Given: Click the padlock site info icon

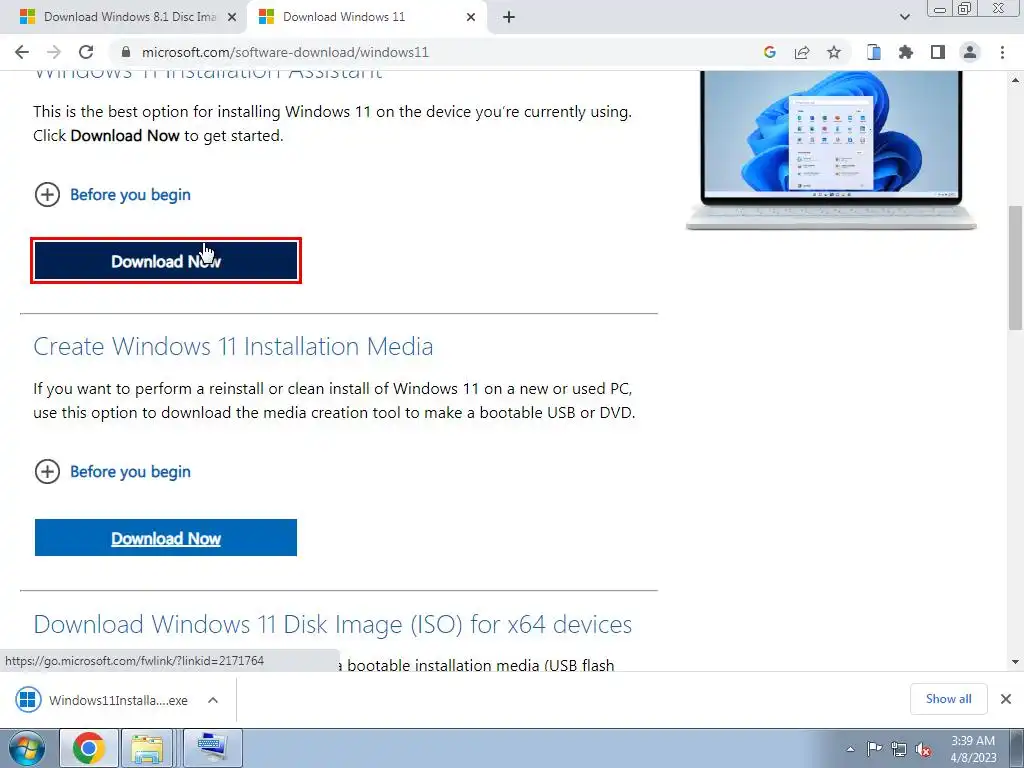Looking at the screenshot, I should point(127,52).
